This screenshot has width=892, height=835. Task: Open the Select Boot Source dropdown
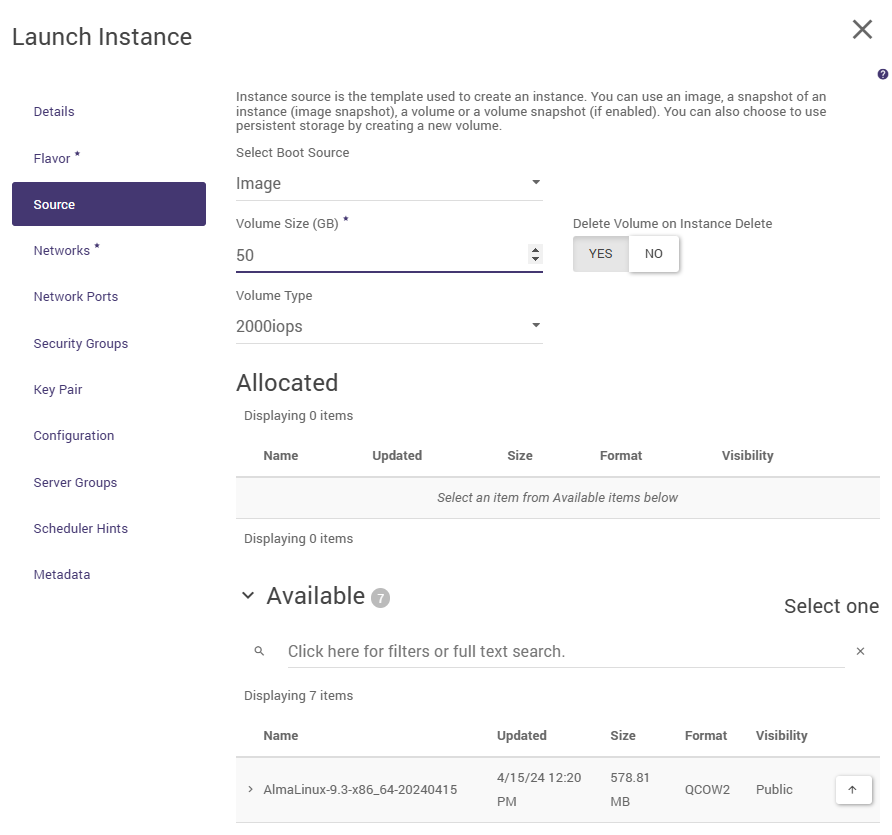click(x=389, y=184)
